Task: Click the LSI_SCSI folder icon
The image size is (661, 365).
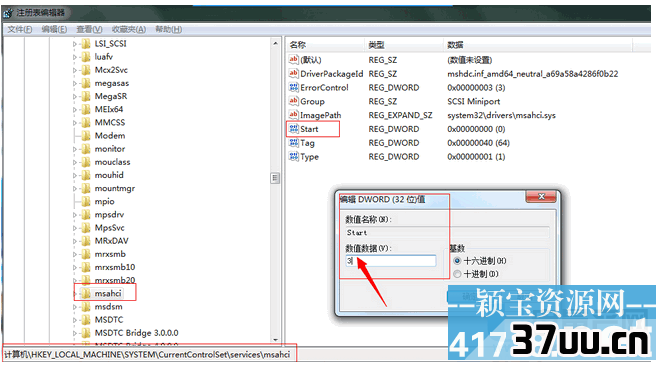Action: [86, 44]
